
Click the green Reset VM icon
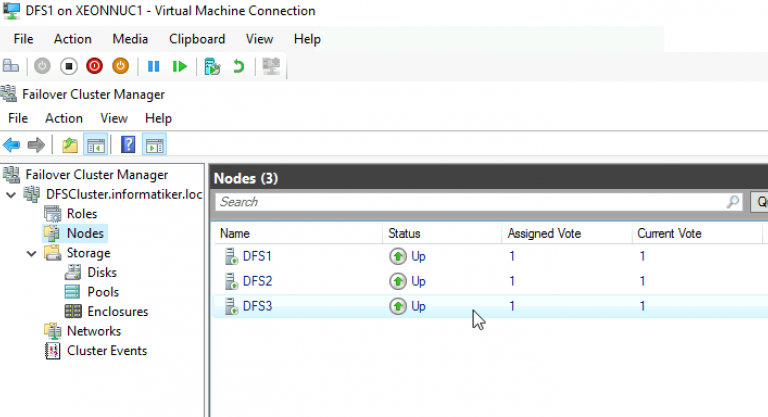pyautogui.click(x=179, y=66)
